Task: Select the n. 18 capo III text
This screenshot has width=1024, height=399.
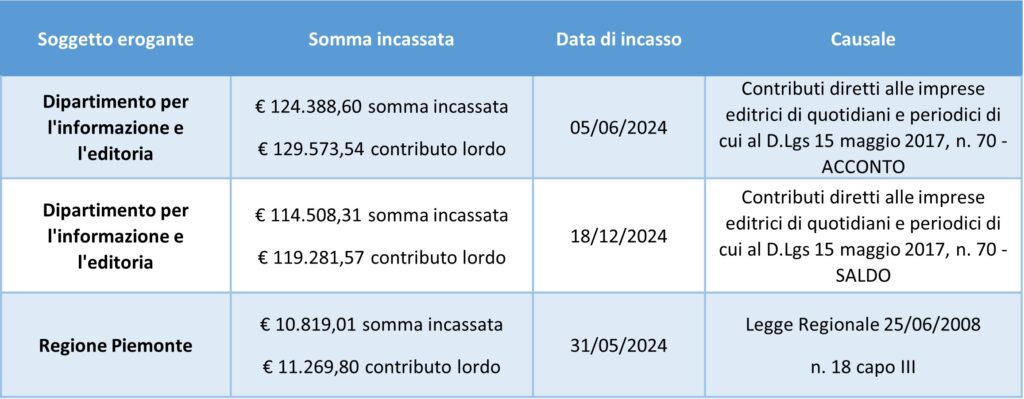Action: (863, 367)
